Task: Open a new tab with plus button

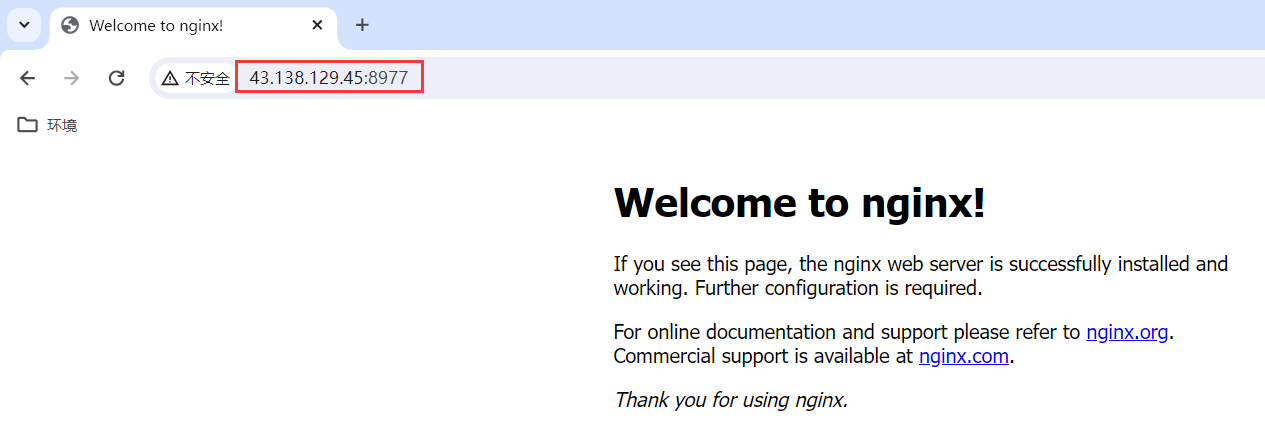Action: pos(362,25)
